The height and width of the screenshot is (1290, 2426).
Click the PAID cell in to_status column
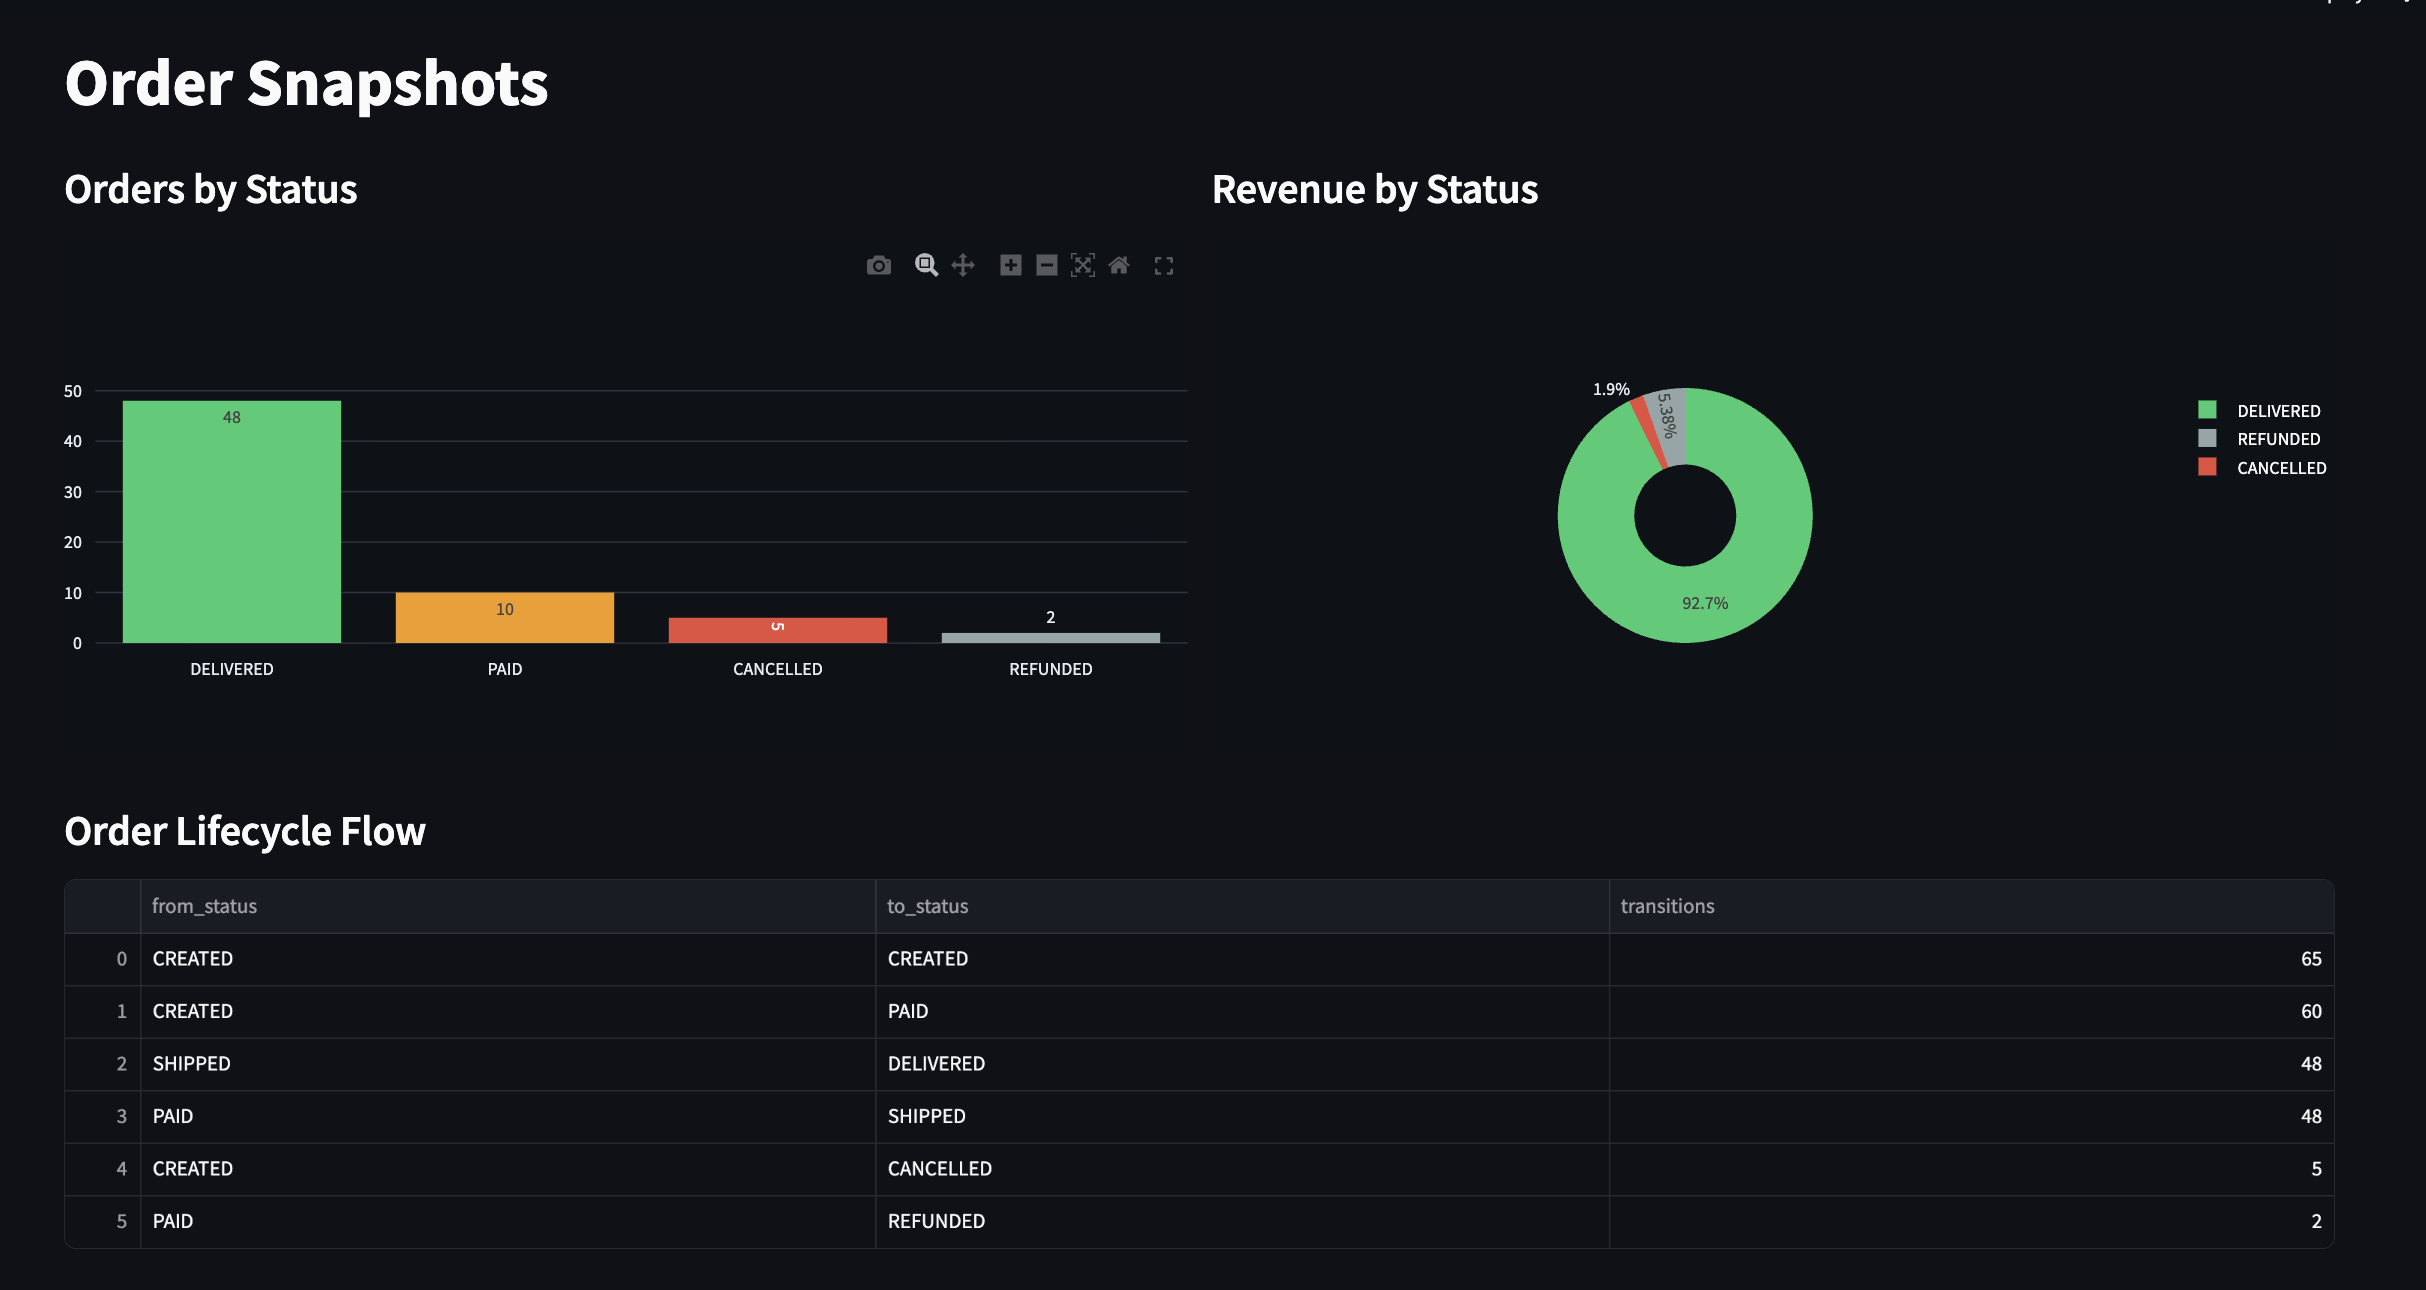1242,1011
